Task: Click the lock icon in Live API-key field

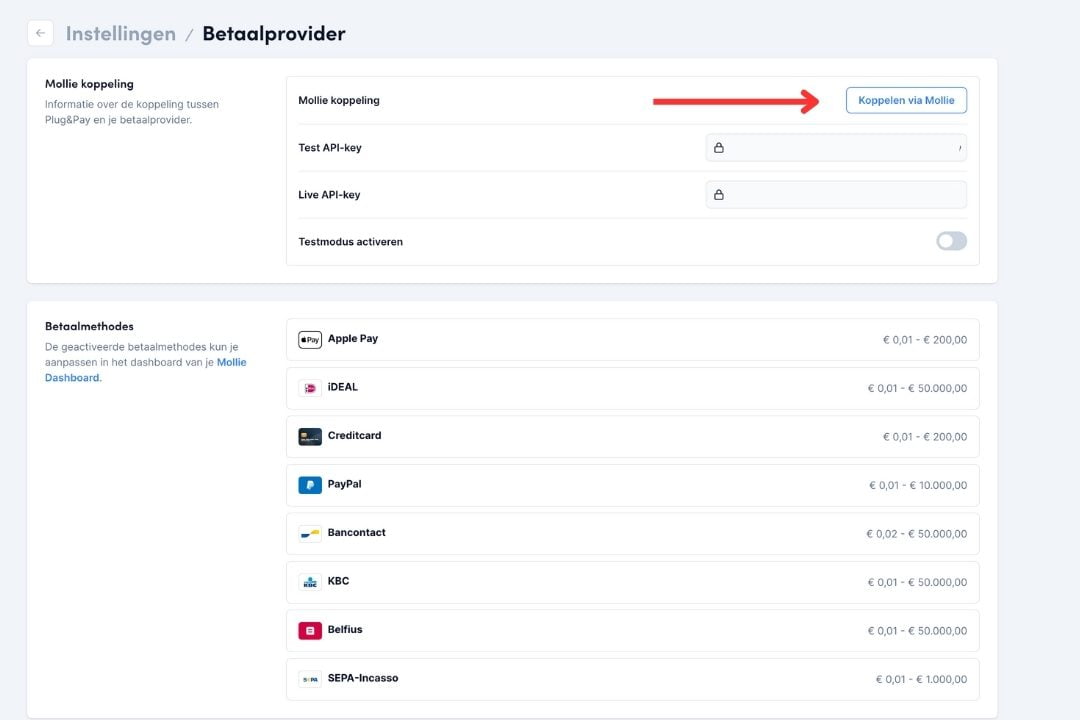Action: (x=718, y=195)
